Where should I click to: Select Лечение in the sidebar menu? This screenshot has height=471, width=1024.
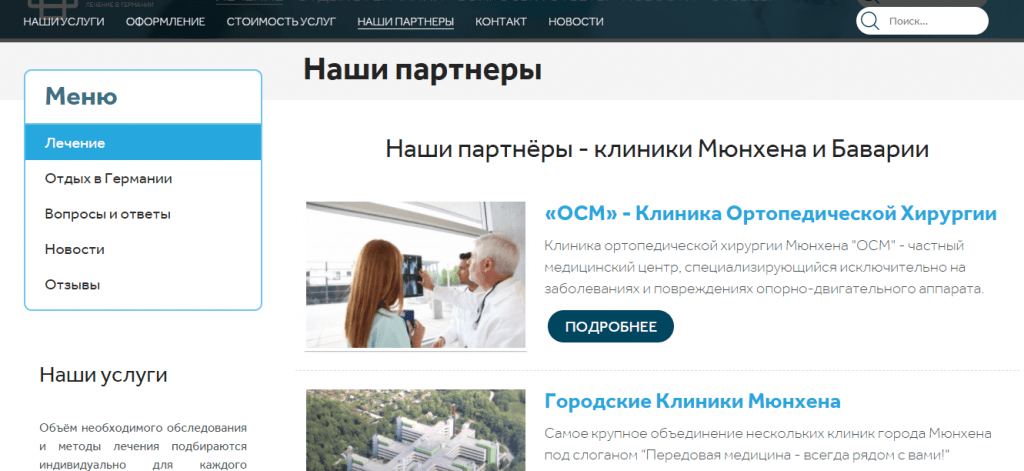tap(75, 143)
